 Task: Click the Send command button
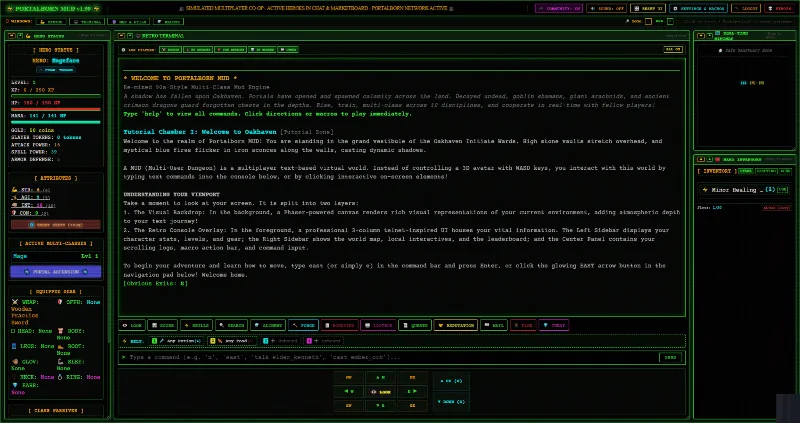[670, 357]
